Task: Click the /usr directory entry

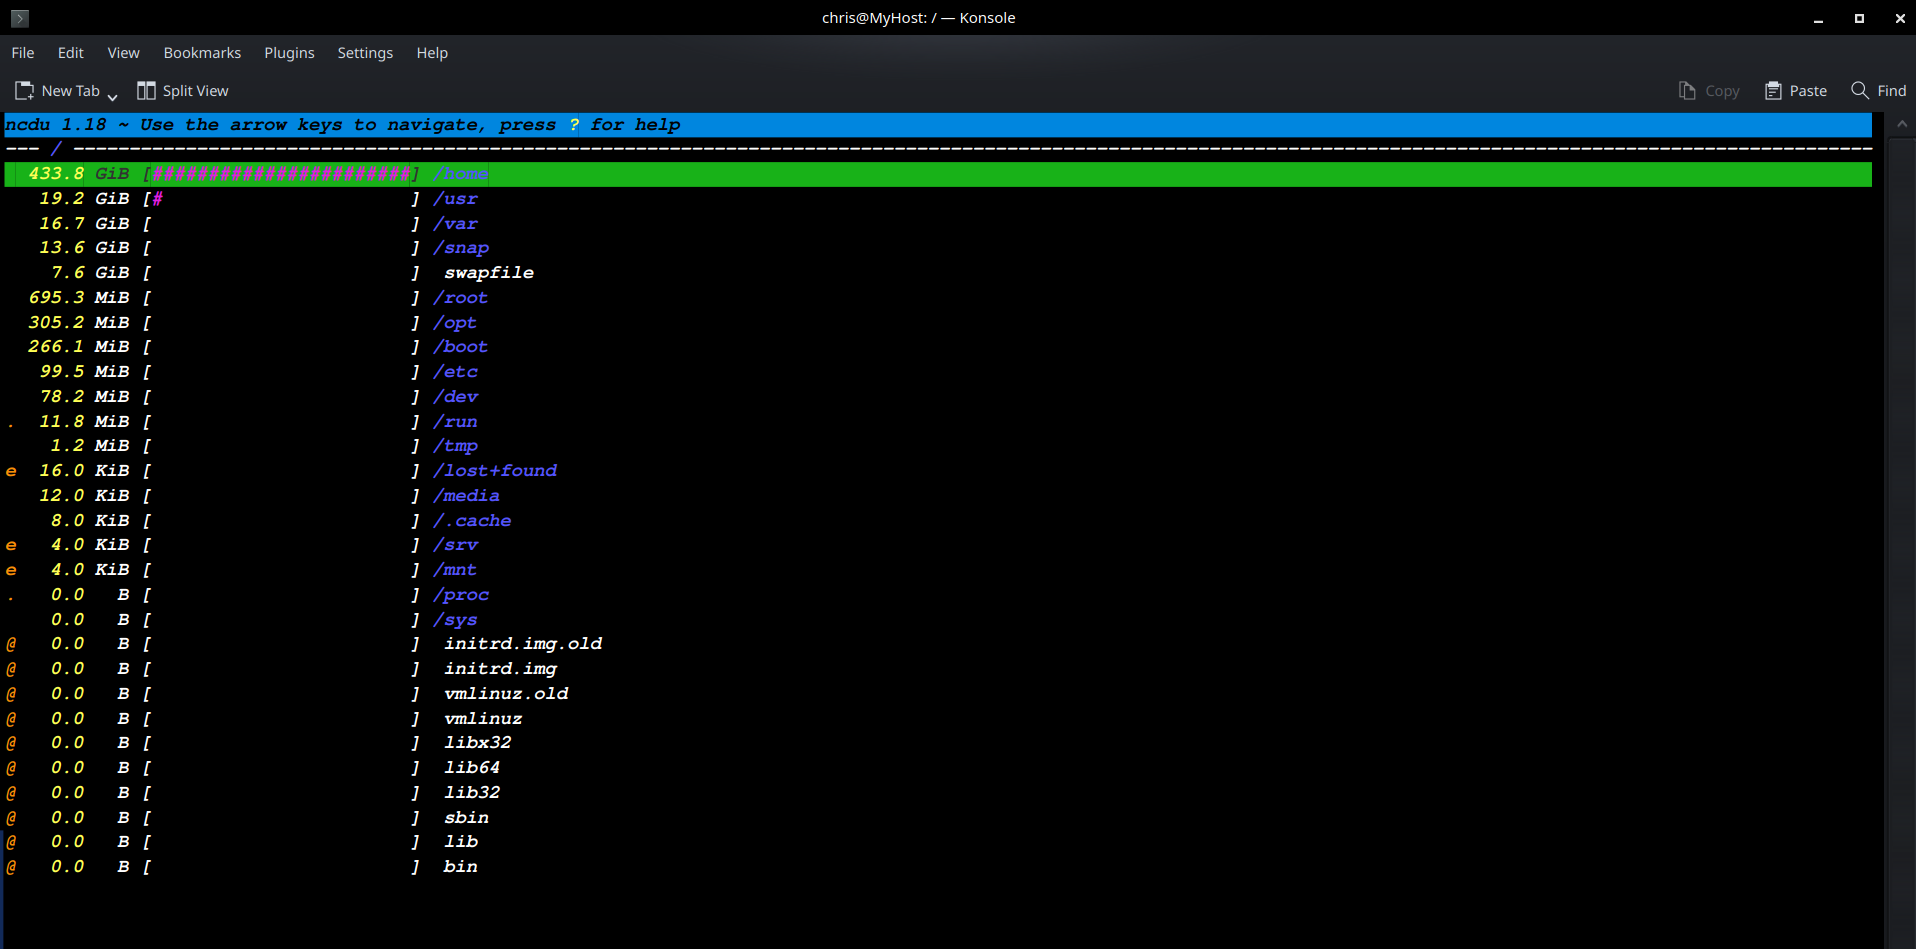Action: tap(455, 199)
